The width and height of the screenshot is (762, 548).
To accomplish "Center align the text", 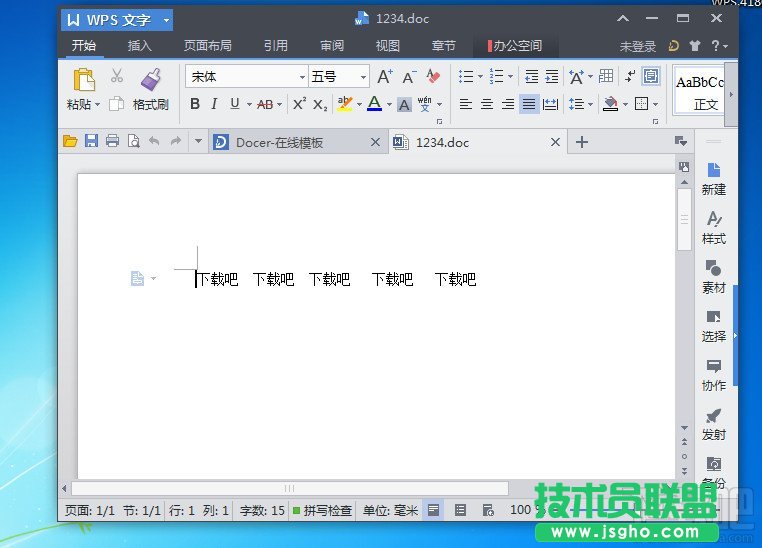I will pyautogui.click(x=487, y=104).
